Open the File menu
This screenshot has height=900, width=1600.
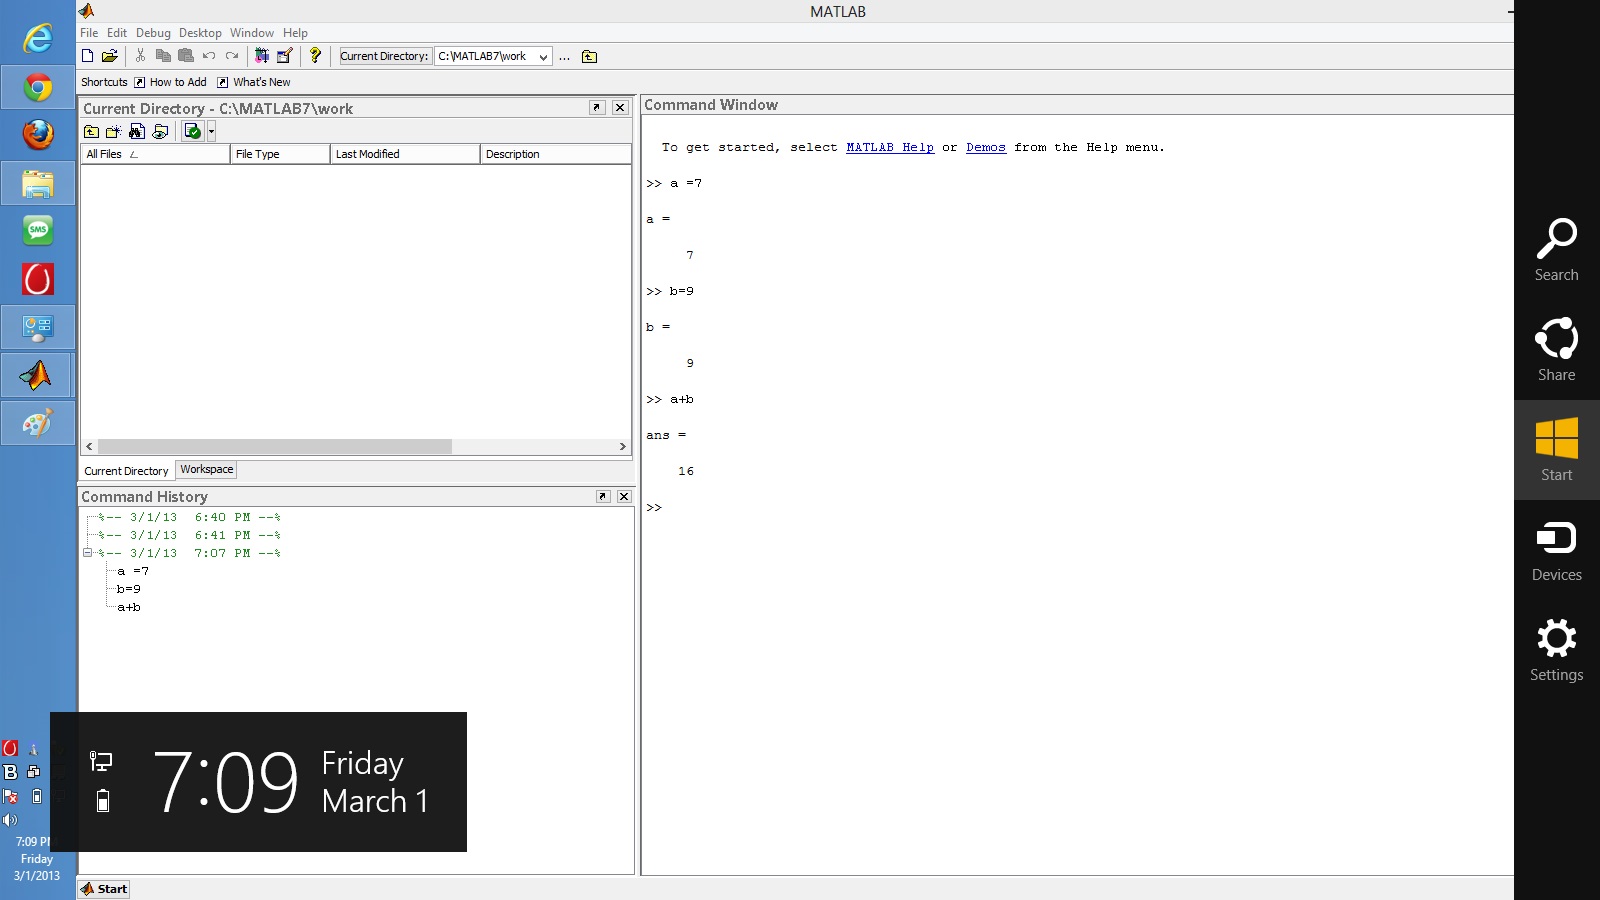click(x=89, y=33)
